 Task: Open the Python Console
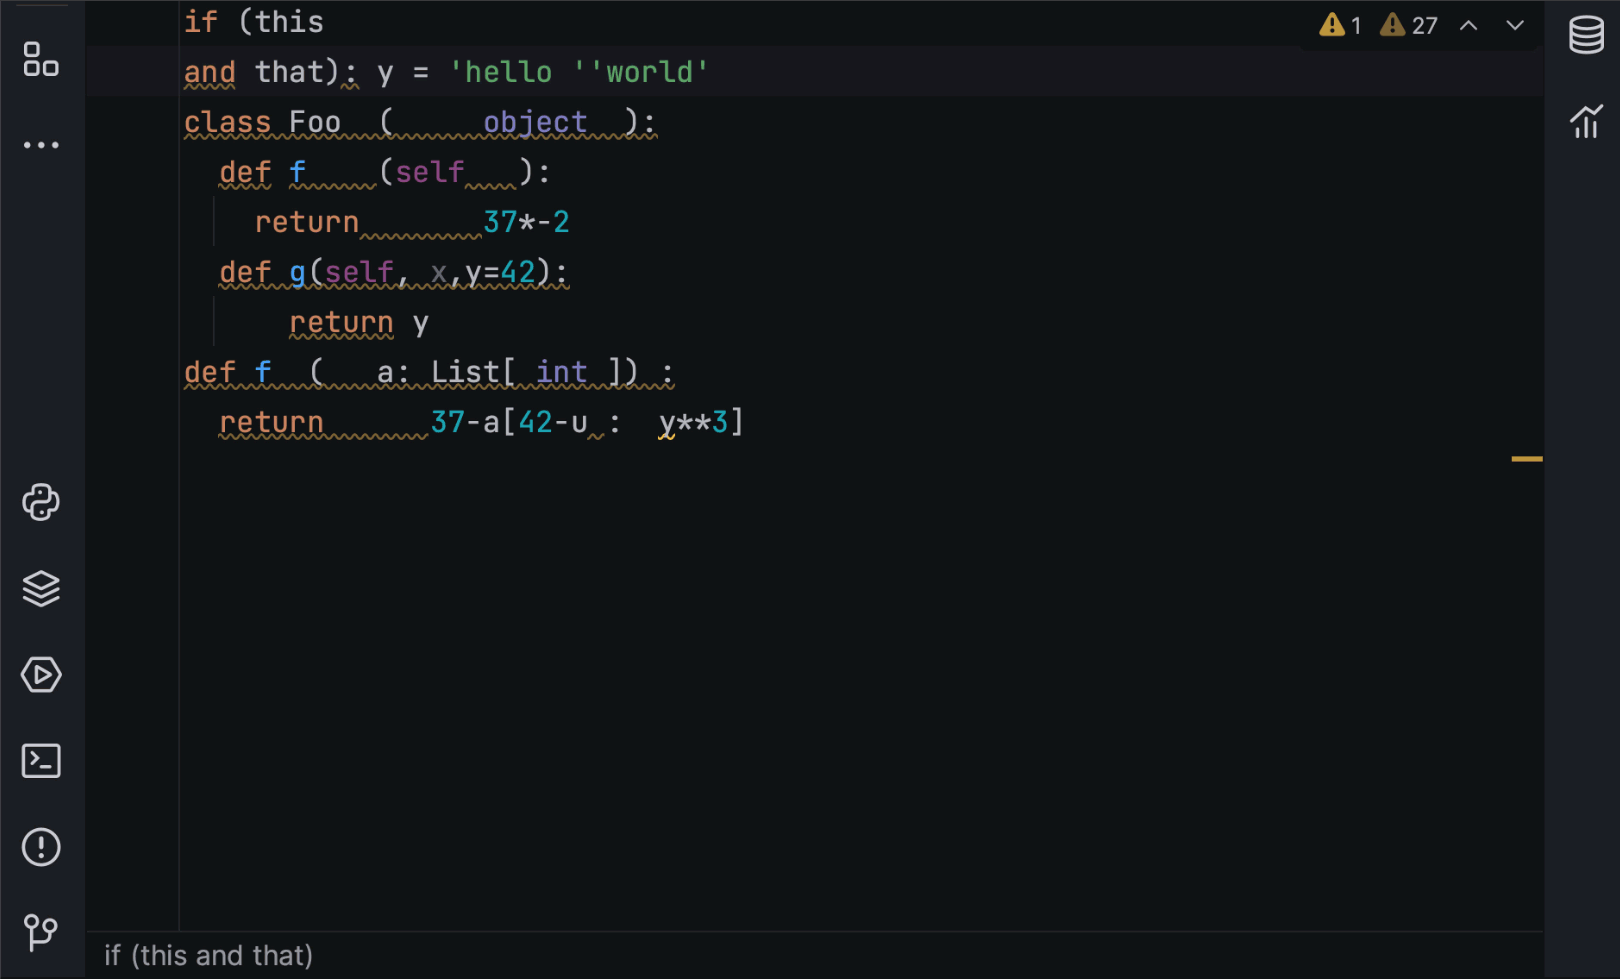click(x=40, y=503)
